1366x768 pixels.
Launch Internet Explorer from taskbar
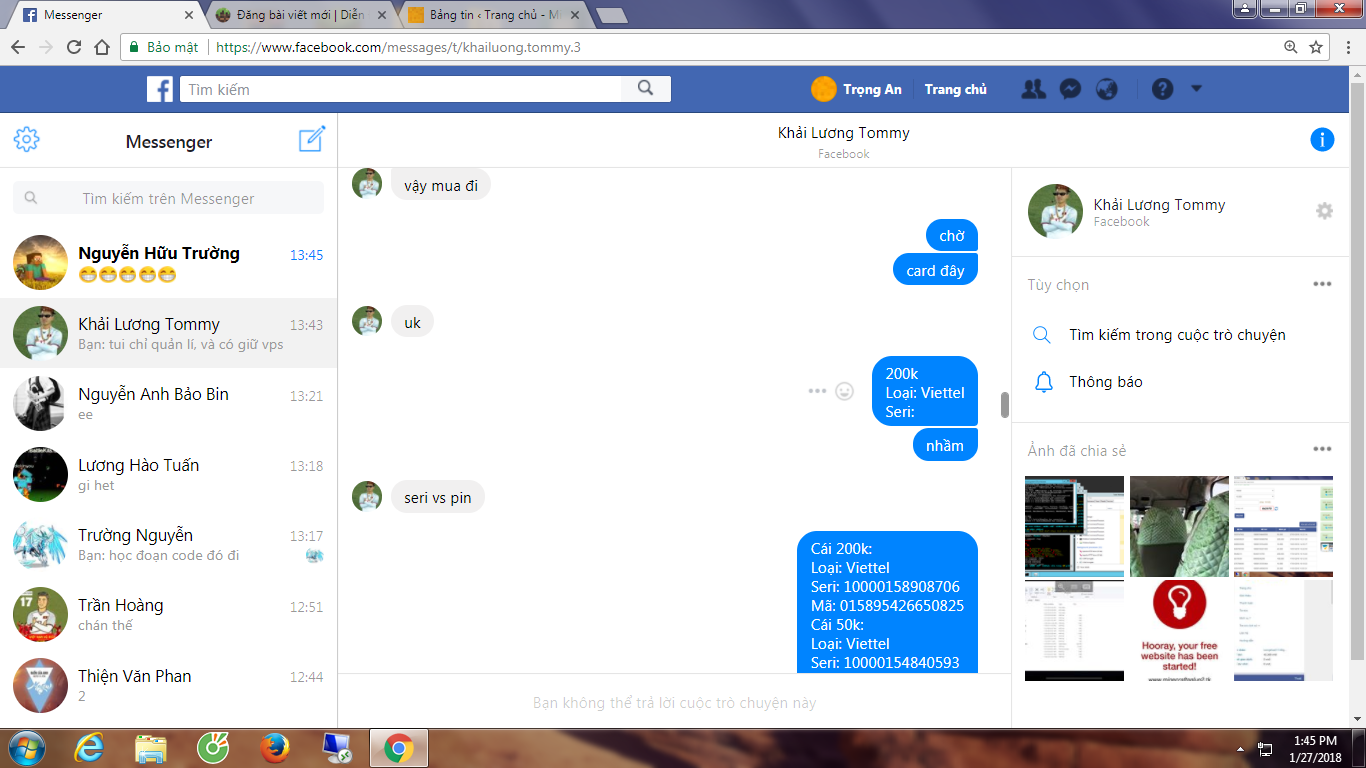(91, 748)
